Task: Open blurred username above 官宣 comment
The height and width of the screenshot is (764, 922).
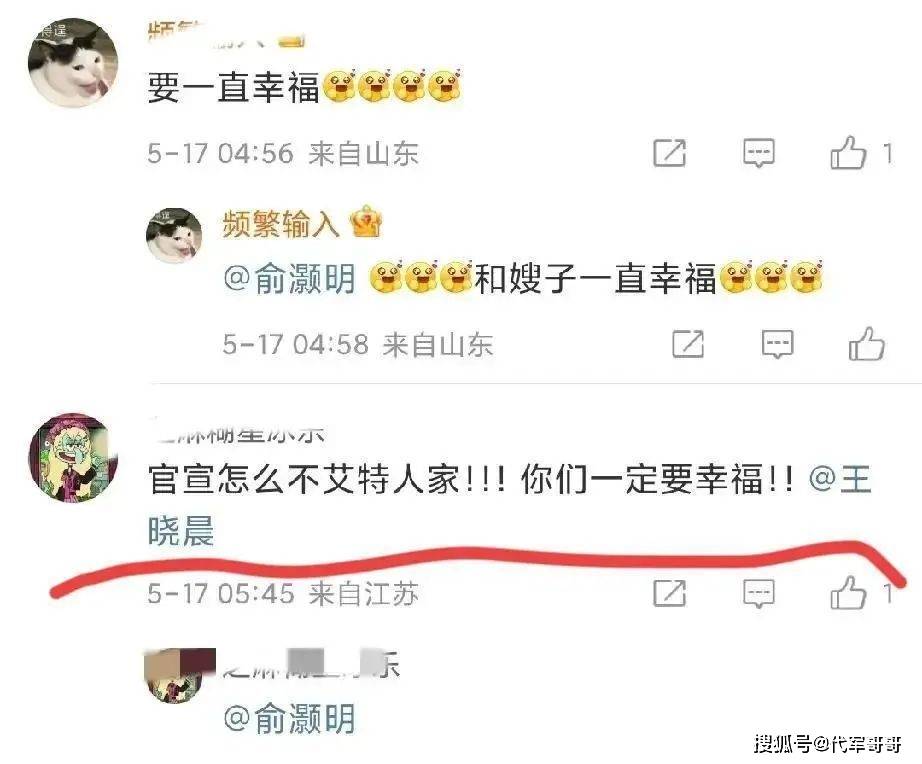Action: coord(236,432)
